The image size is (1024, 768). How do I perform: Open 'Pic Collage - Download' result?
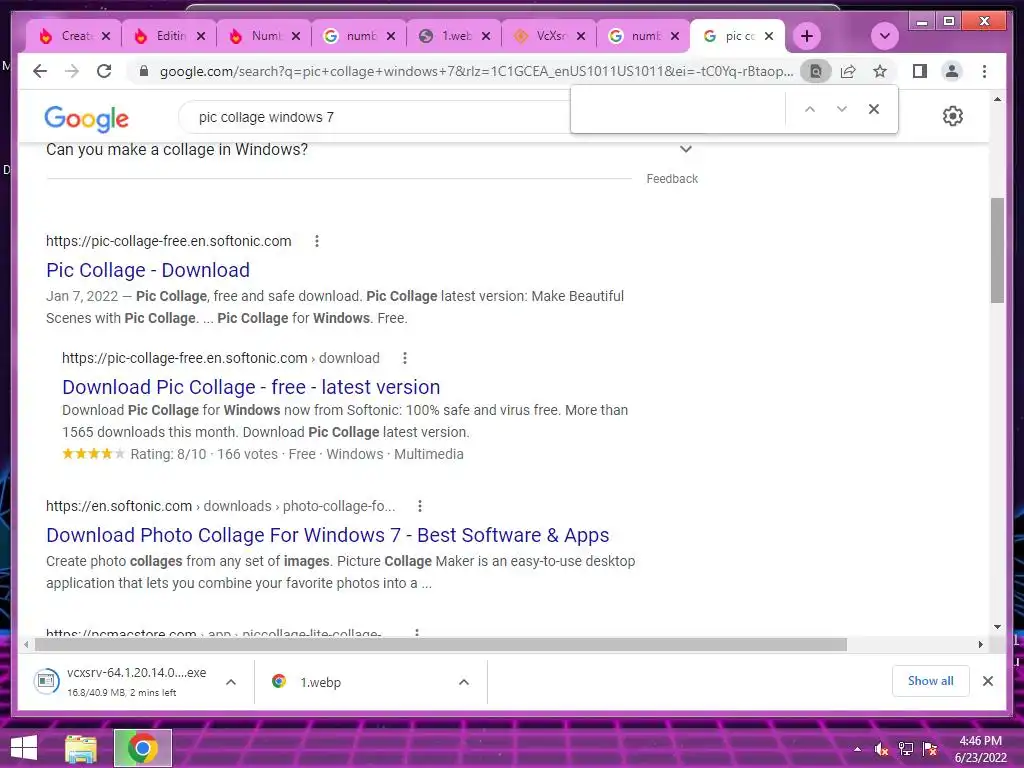[148, 270]
